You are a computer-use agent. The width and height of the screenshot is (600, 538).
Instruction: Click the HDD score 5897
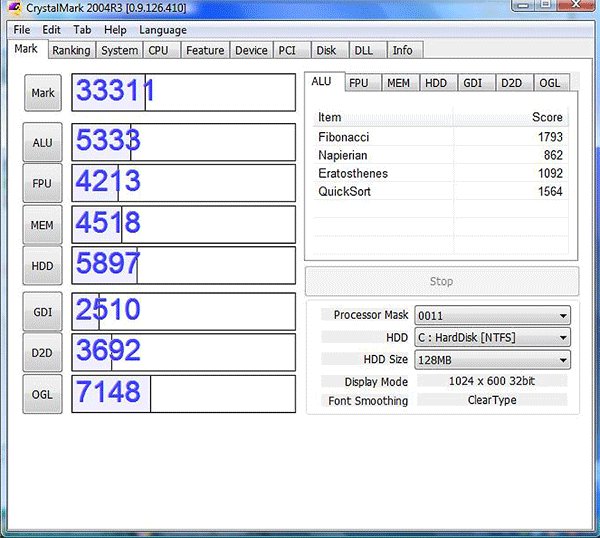pyautogui.click(x=108, y=263)
